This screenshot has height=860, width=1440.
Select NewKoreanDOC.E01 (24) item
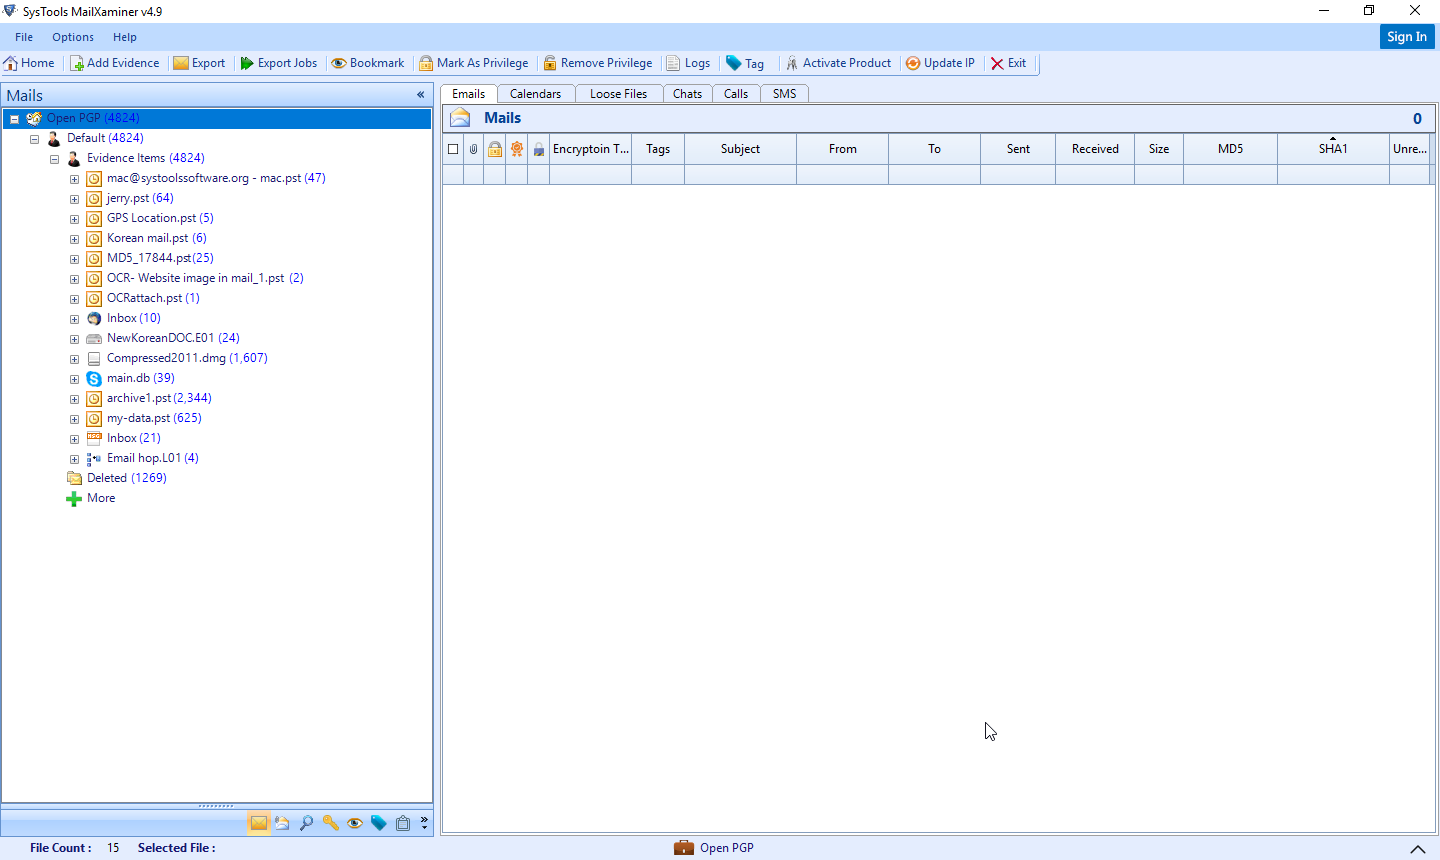173,338
